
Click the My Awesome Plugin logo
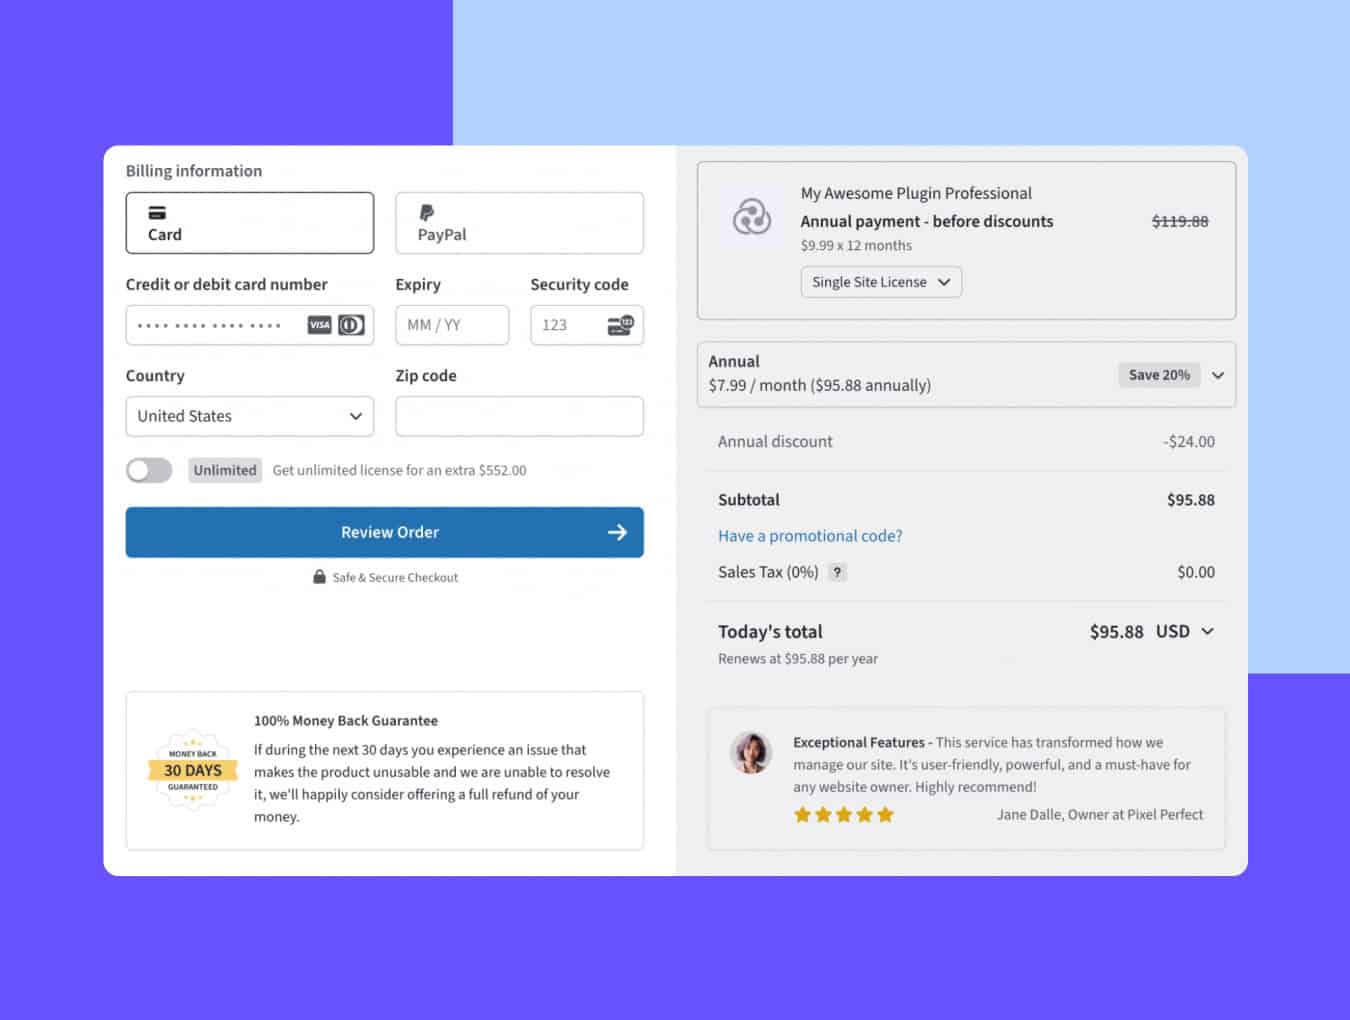[752, 218]
